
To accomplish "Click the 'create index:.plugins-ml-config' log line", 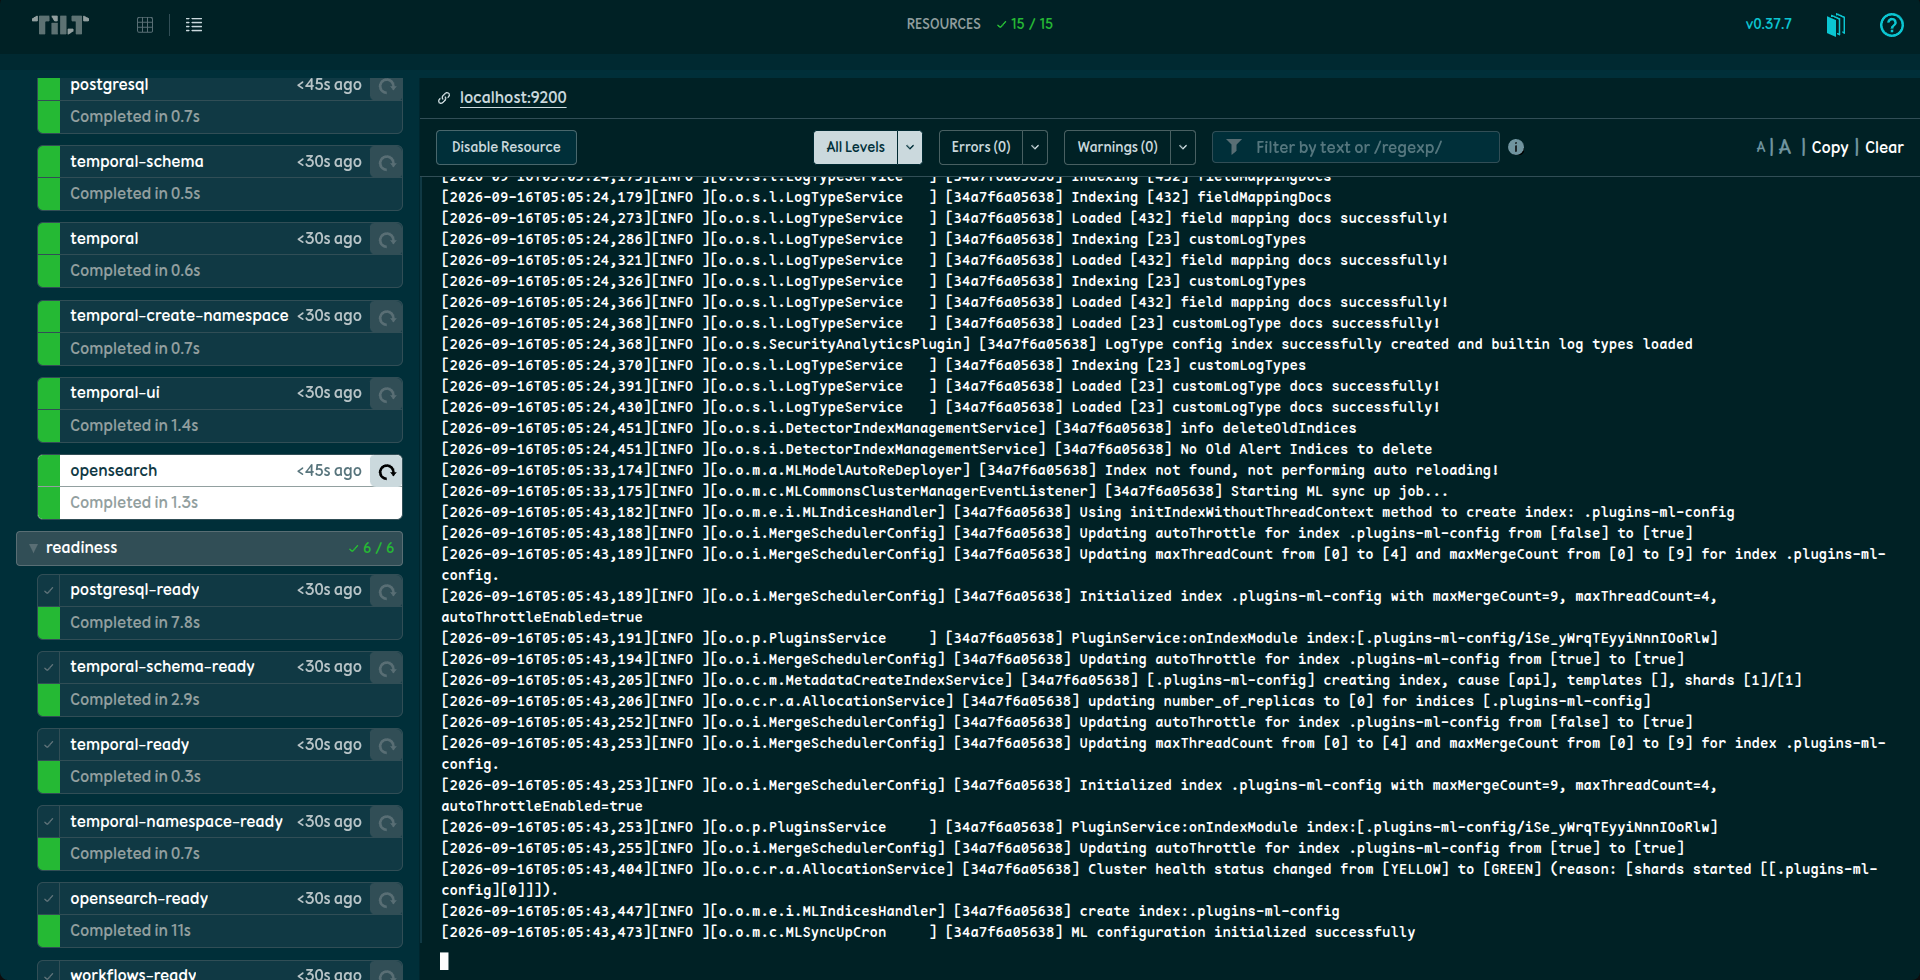I will (x=891, y=911).
